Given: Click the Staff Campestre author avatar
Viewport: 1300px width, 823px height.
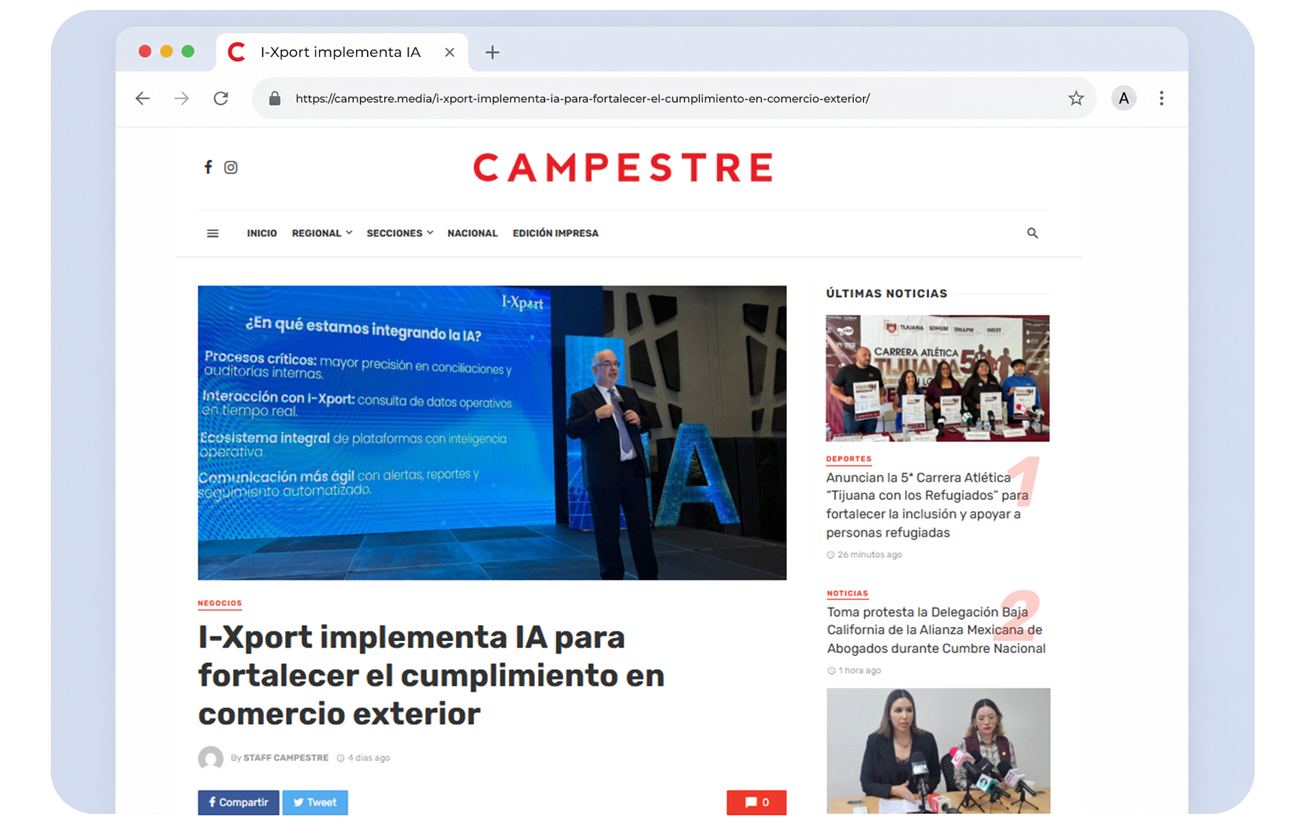Looking at the screenshot, I should click(x=210, y=758).
